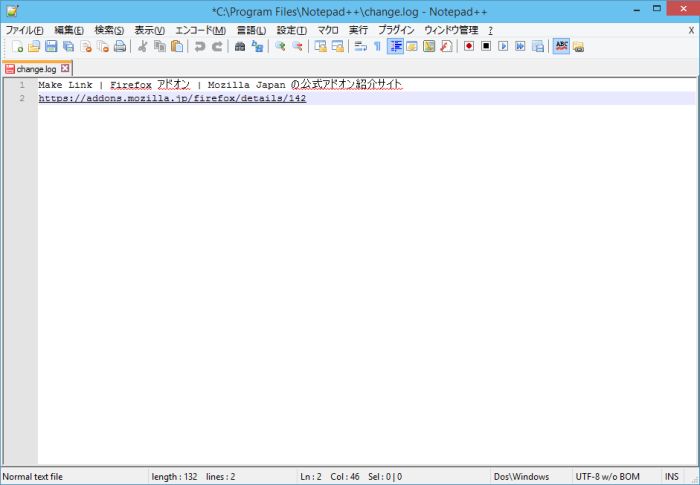Click the Close document toolbar icon

pyautogui.click(x=86, y=46)
